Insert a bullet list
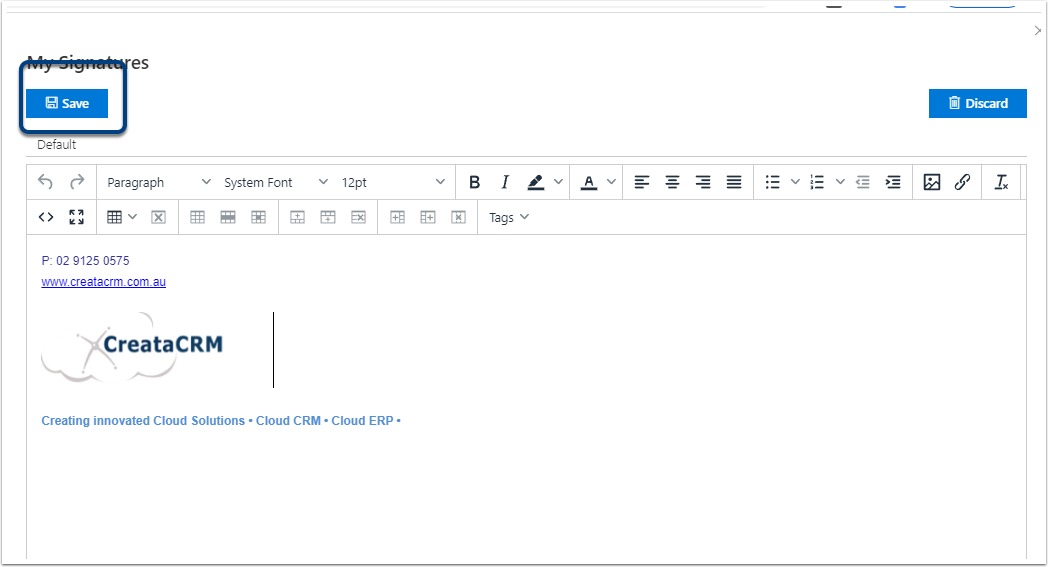 tap(773, 182)
